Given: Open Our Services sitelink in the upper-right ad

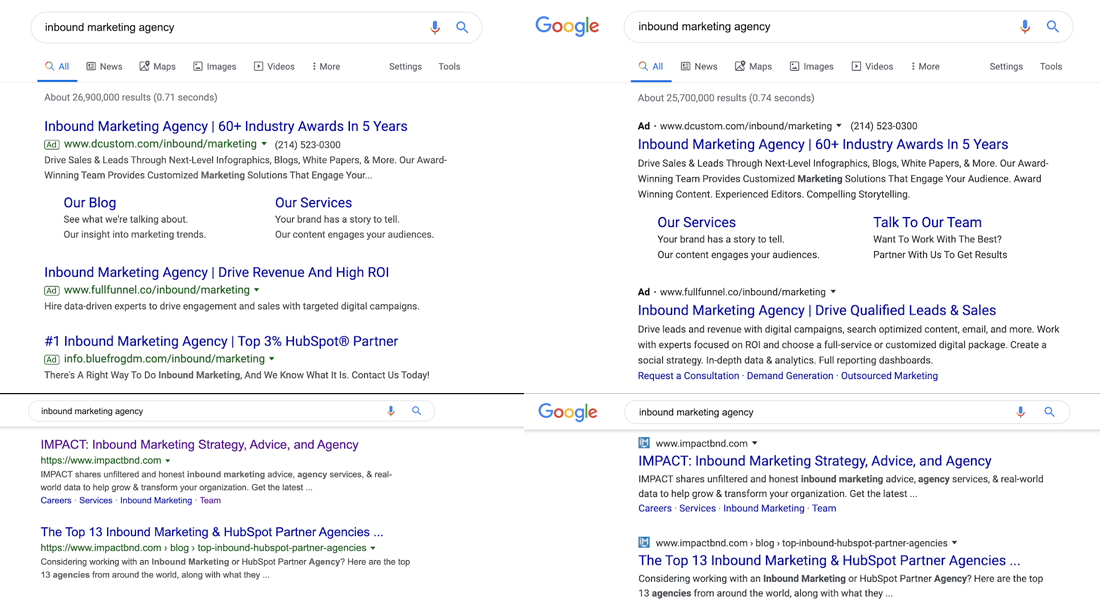Looking at the screenshot, I should click(x=697, y=222).
